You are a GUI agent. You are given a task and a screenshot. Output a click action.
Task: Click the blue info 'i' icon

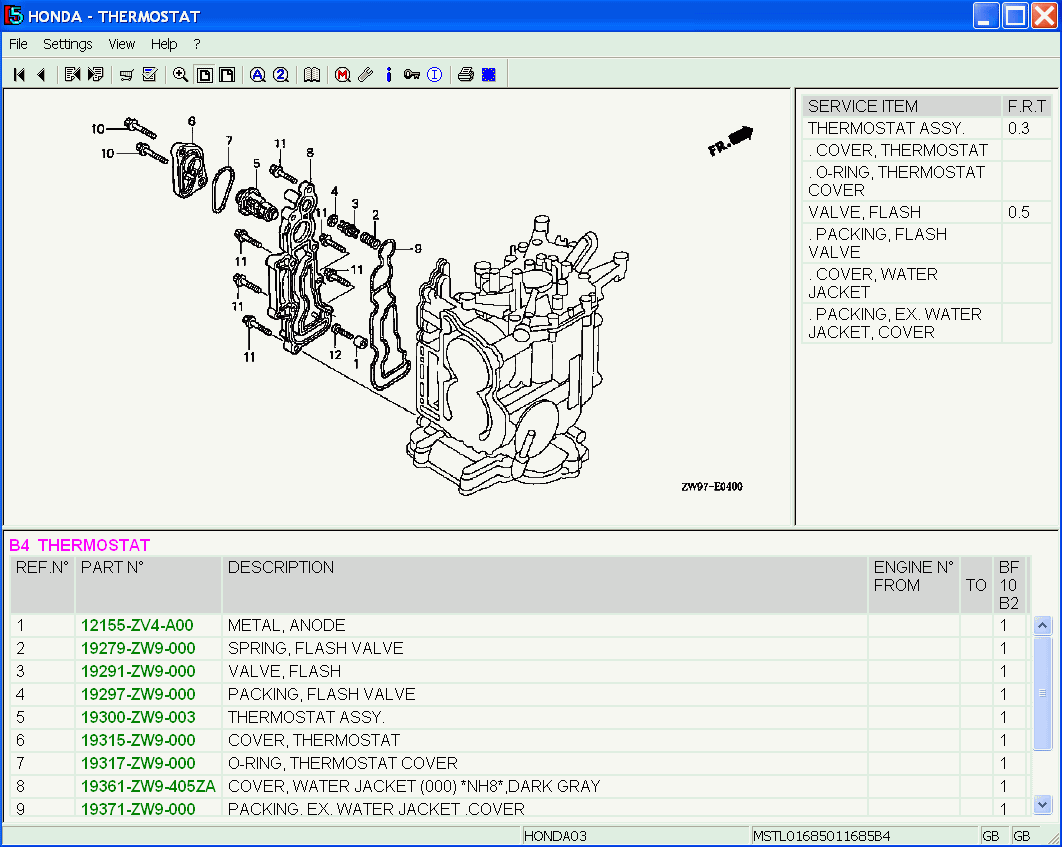tap(389, 74)
